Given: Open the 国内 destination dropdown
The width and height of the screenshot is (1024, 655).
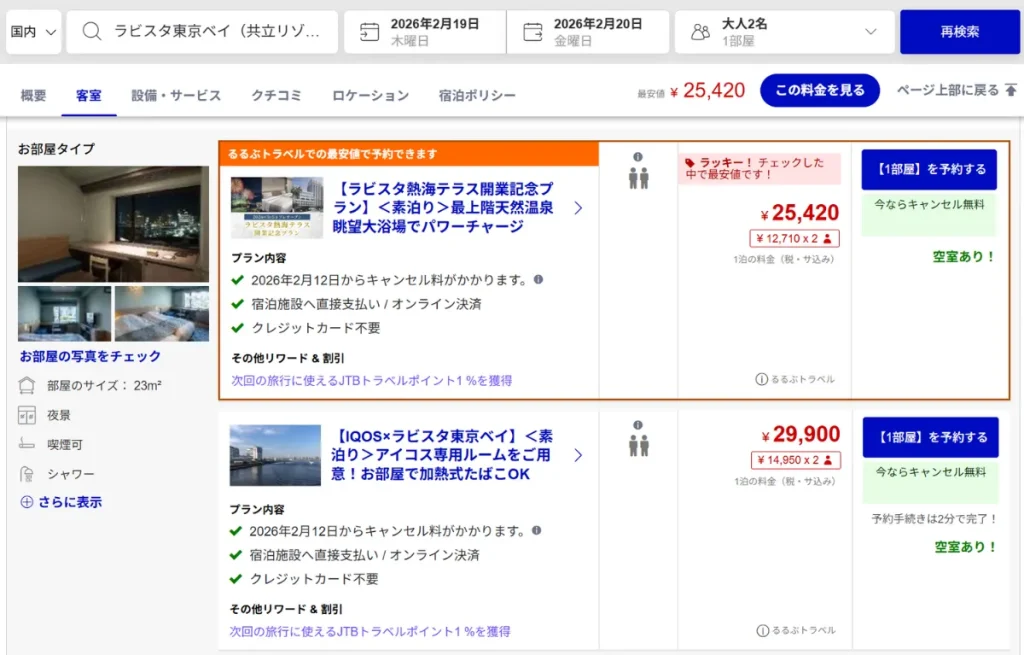Looking at the screenshot, I should [x=33, y=31].
